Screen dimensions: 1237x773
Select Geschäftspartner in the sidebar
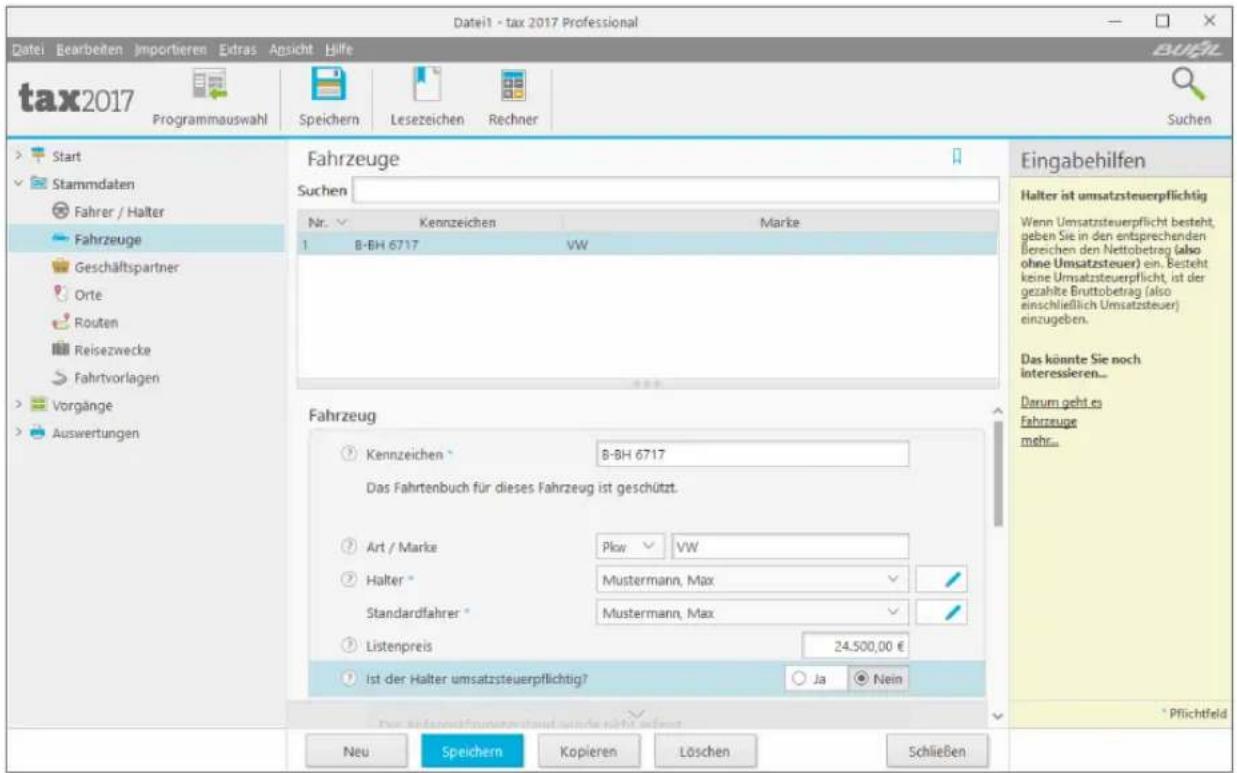click(x=128, y=267)
